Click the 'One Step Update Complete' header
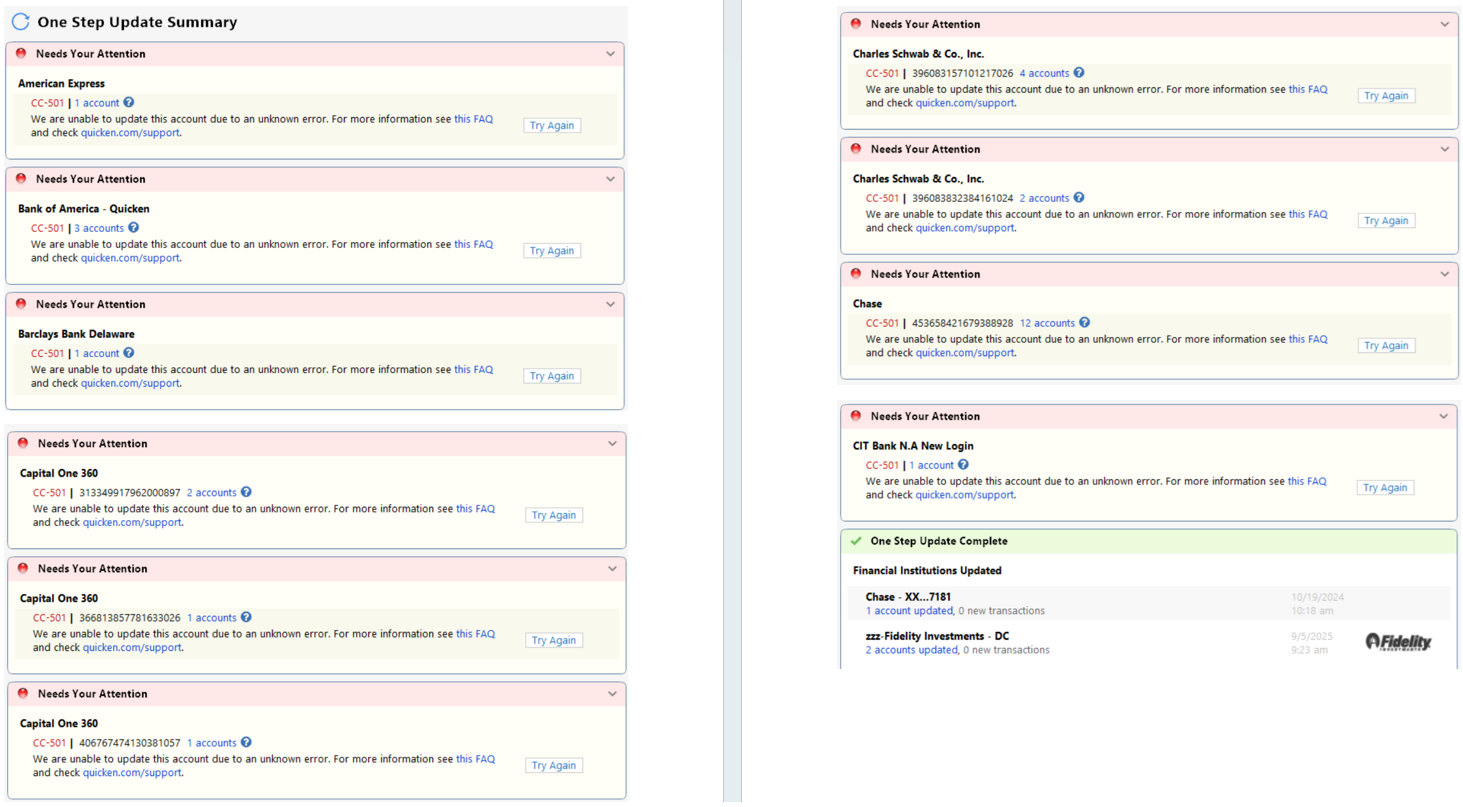 (1149, 541)
